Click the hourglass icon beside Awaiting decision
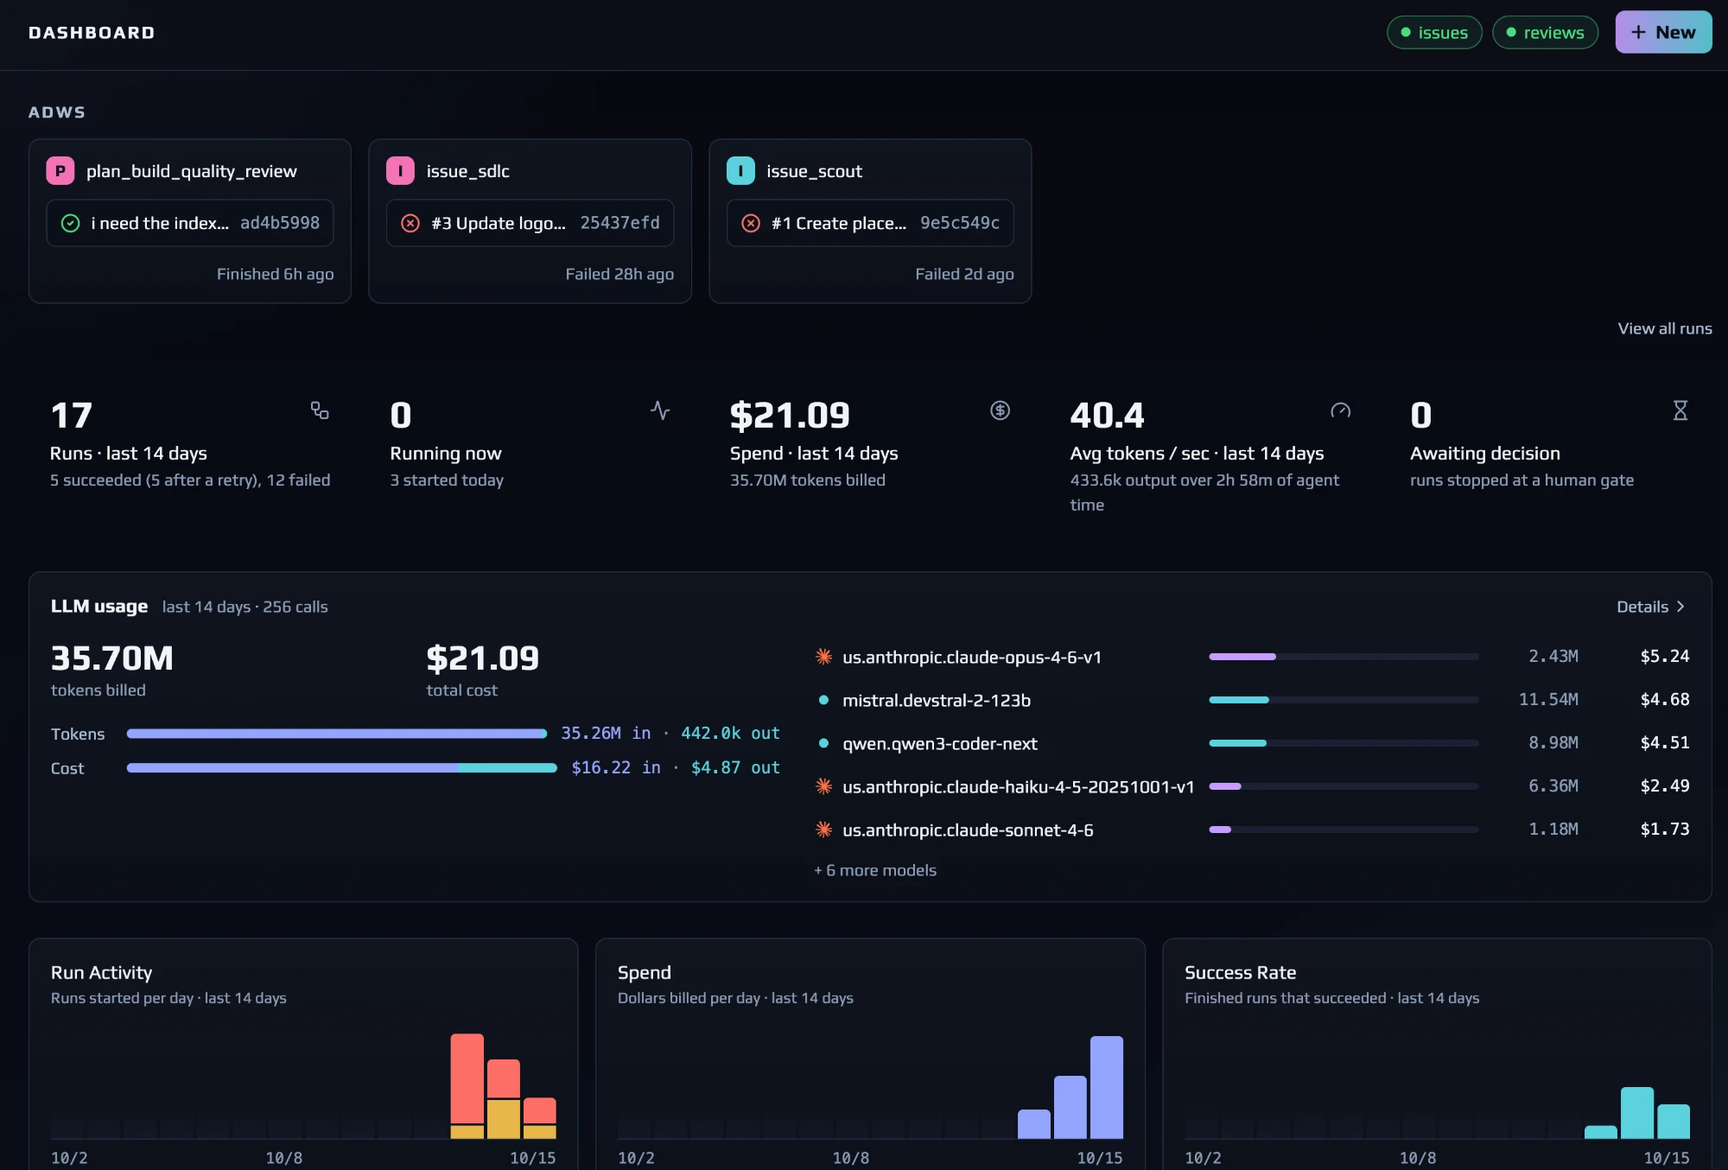The height and width of the screenshot is (1170, 1728). click(1680, 411)
